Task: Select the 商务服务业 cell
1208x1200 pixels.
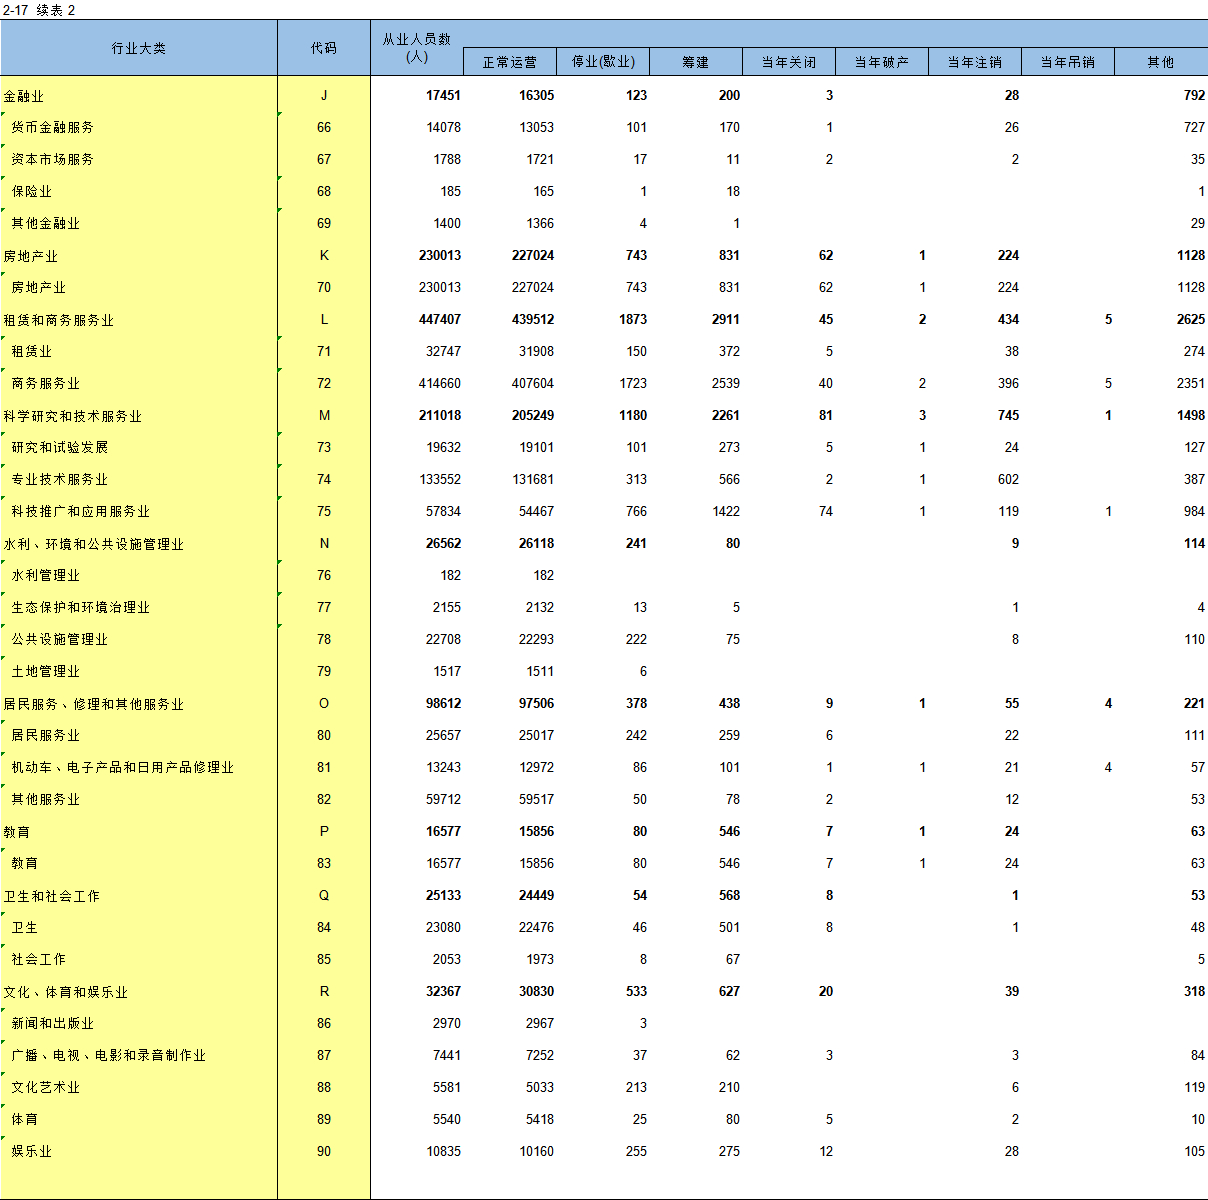Action: click(139, 384)
